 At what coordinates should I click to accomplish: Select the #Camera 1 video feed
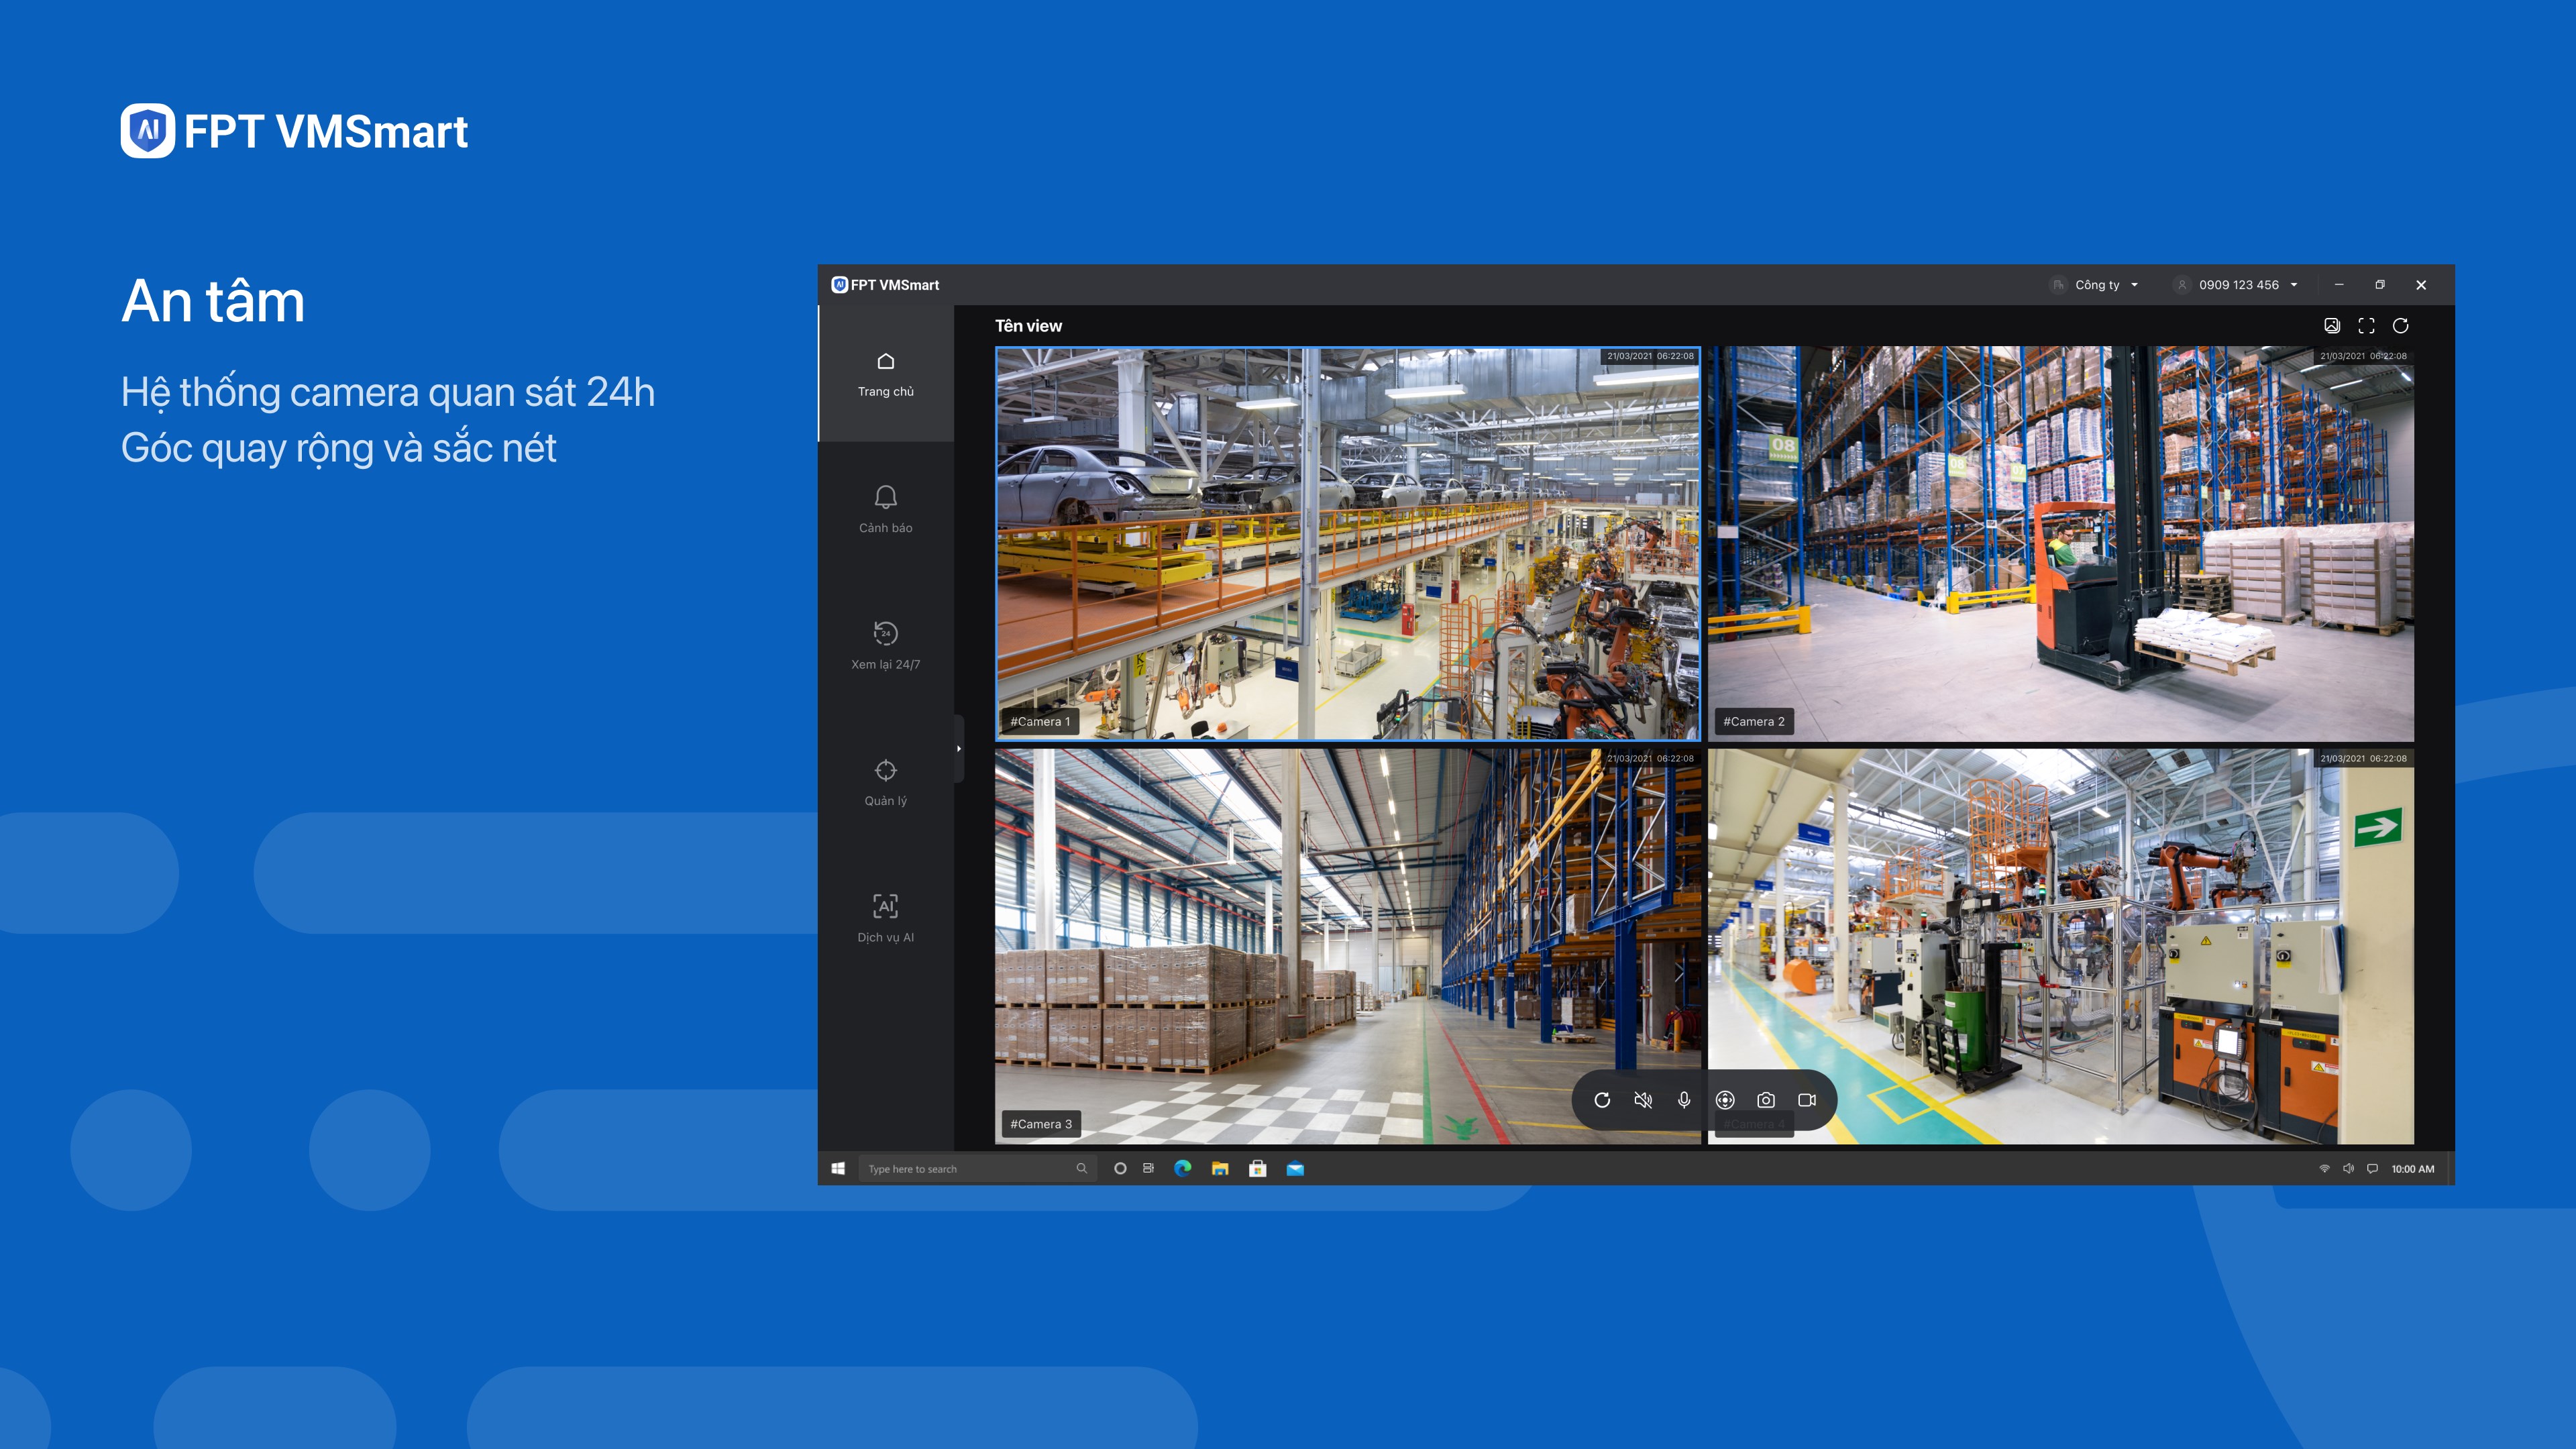pos(1347,544)
